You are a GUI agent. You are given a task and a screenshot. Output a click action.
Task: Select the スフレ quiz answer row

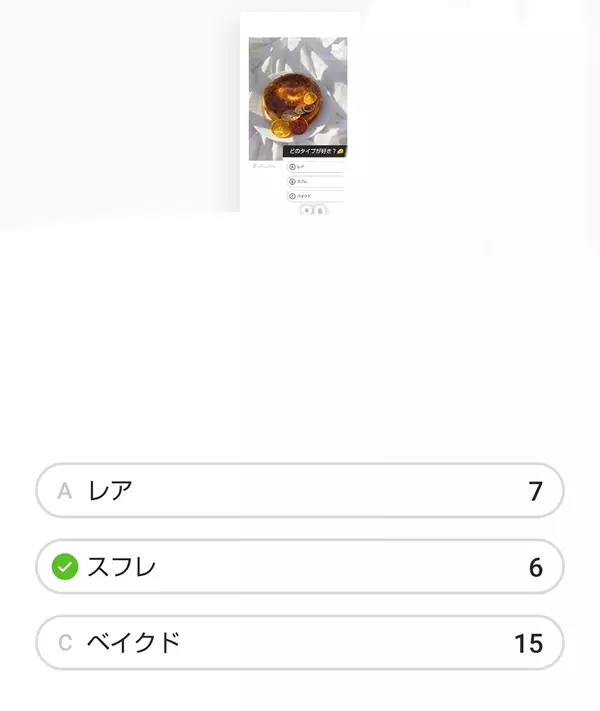[x=300, y=567]
